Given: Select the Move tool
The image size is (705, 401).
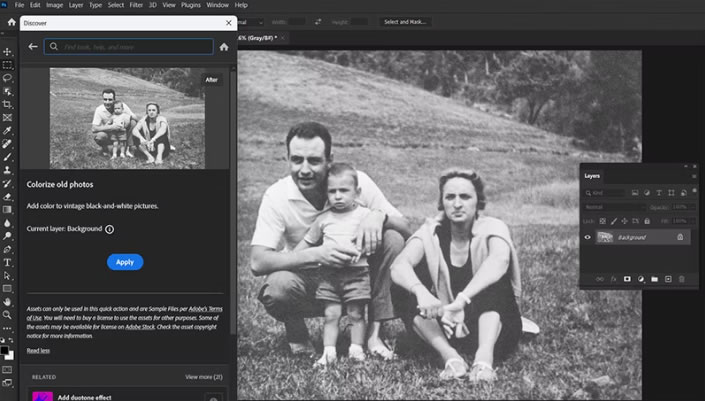Looking at the screenshot, I should tap(8, 51).
